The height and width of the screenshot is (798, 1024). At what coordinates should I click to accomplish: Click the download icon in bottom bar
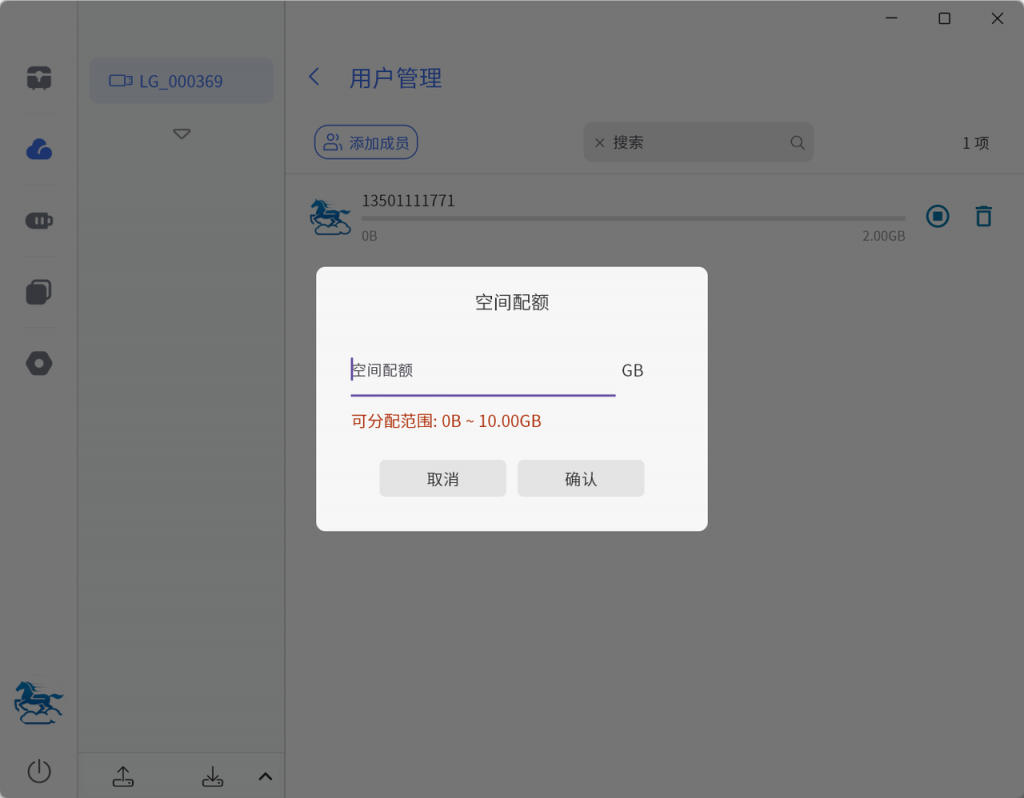point(212,776)
